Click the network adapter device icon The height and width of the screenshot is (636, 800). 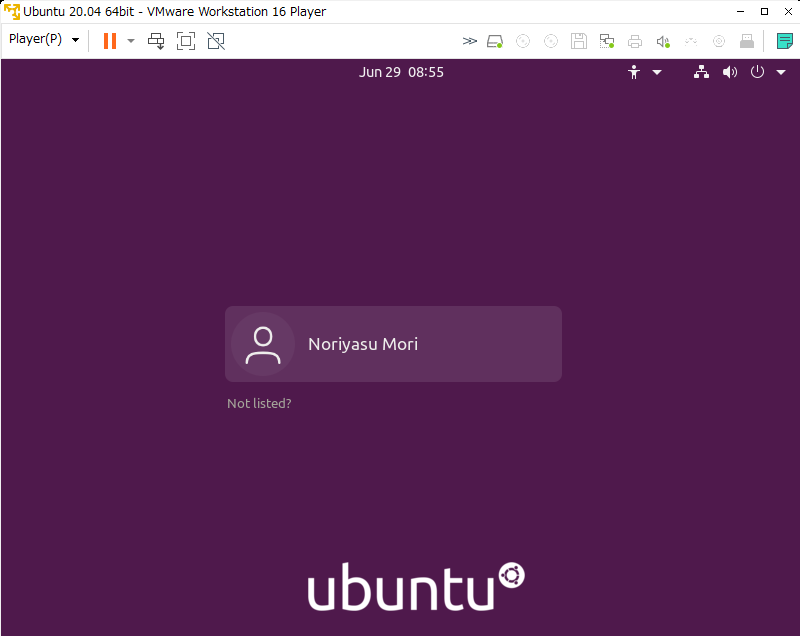coord(607,41)
